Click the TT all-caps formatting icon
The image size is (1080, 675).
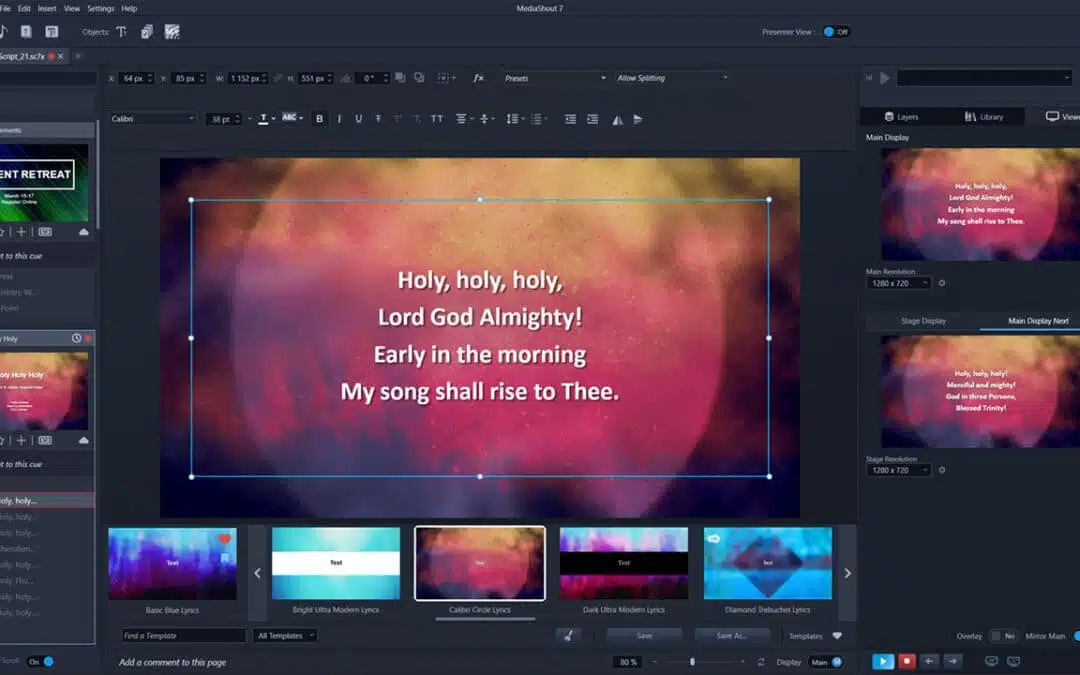click(x=437, y=118)
